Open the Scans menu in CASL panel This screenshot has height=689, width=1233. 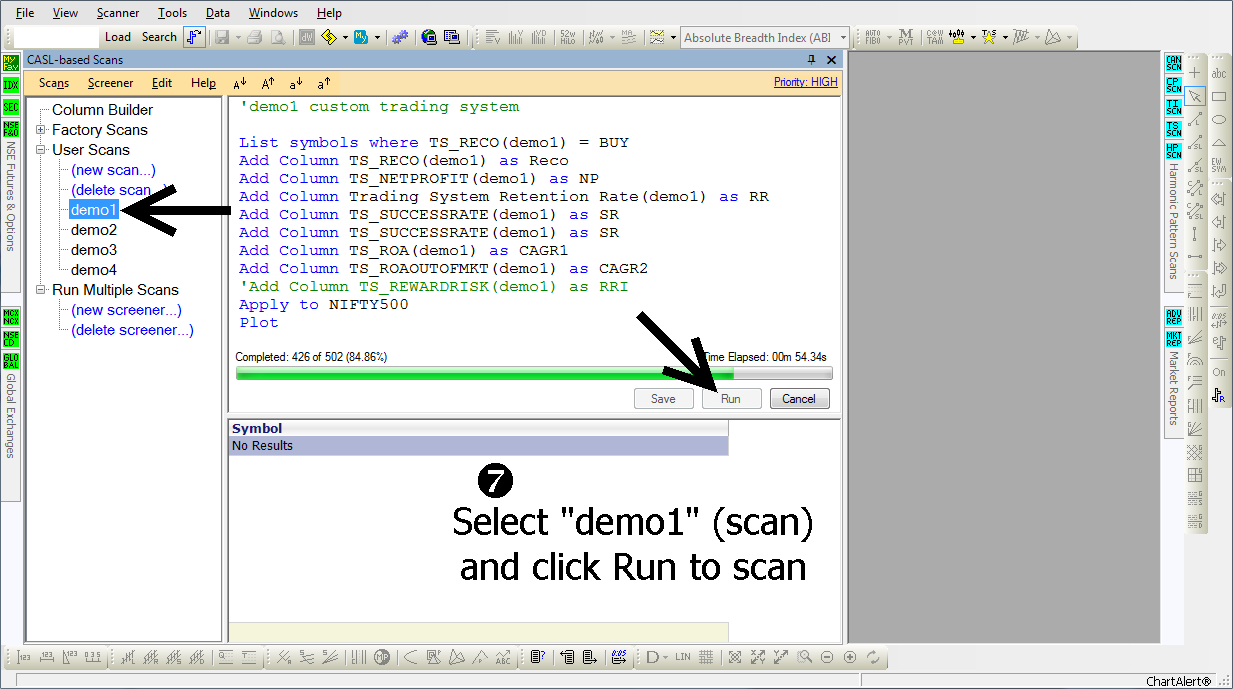pos(54,83)
